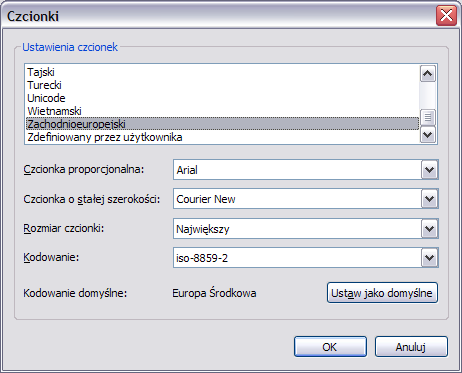Select Wietnamski list entry
This screenshot has width=462, height=373.
click(x=222, y=111)
